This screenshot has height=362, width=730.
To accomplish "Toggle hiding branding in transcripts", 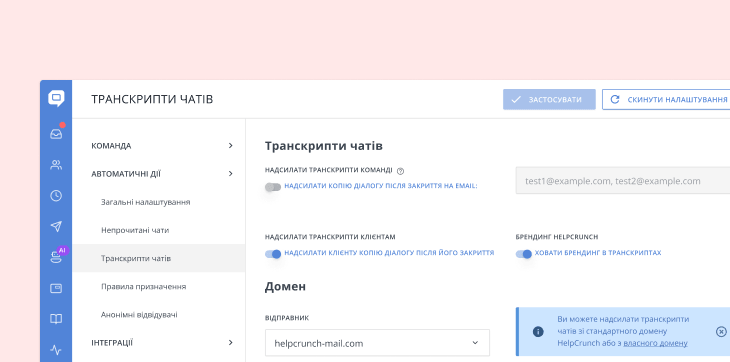I will 524,254.
